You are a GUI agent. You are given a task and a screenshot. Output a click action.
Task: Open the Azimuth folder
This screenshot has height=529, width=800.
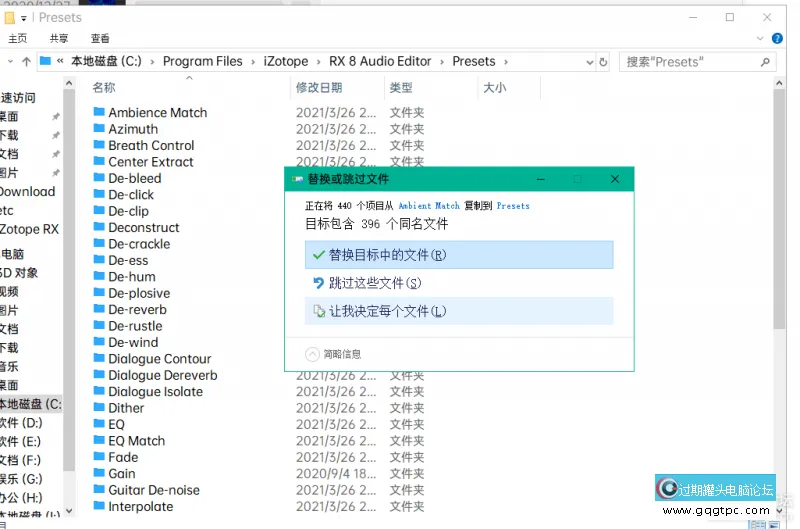(133, 129)
